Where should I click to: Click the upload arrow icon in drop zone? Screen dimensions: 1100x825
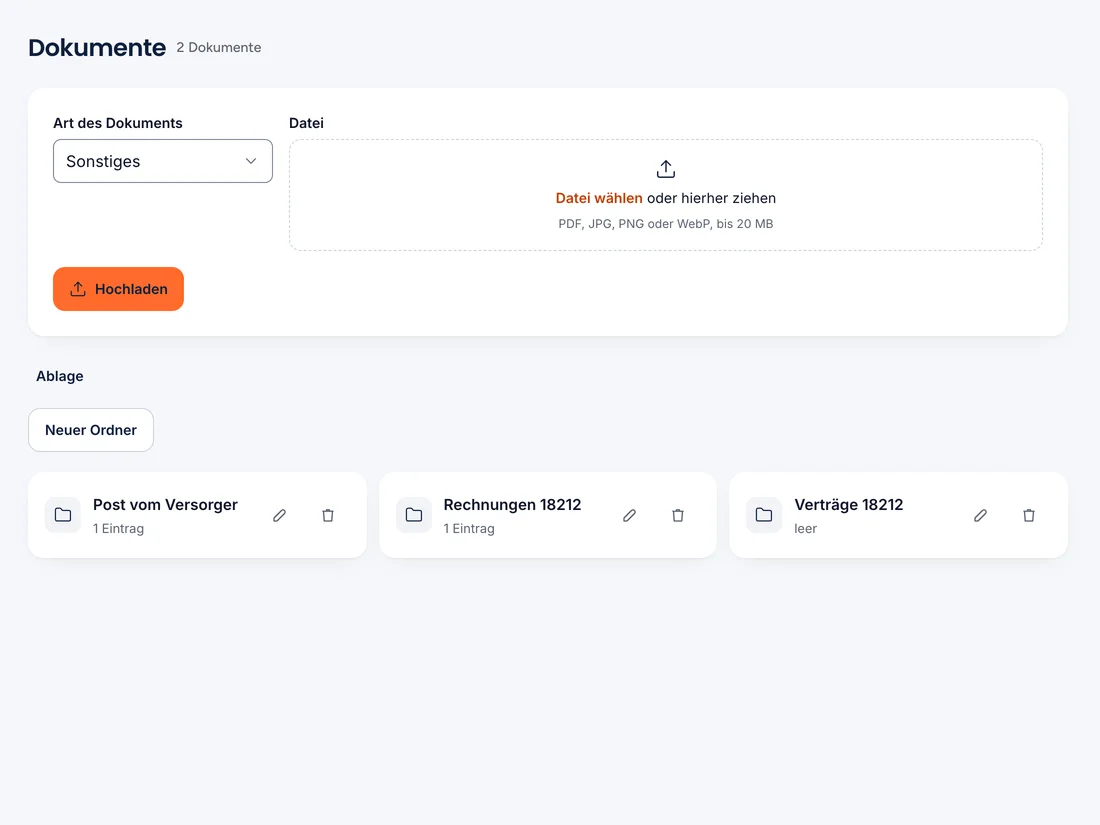point(666,169)
